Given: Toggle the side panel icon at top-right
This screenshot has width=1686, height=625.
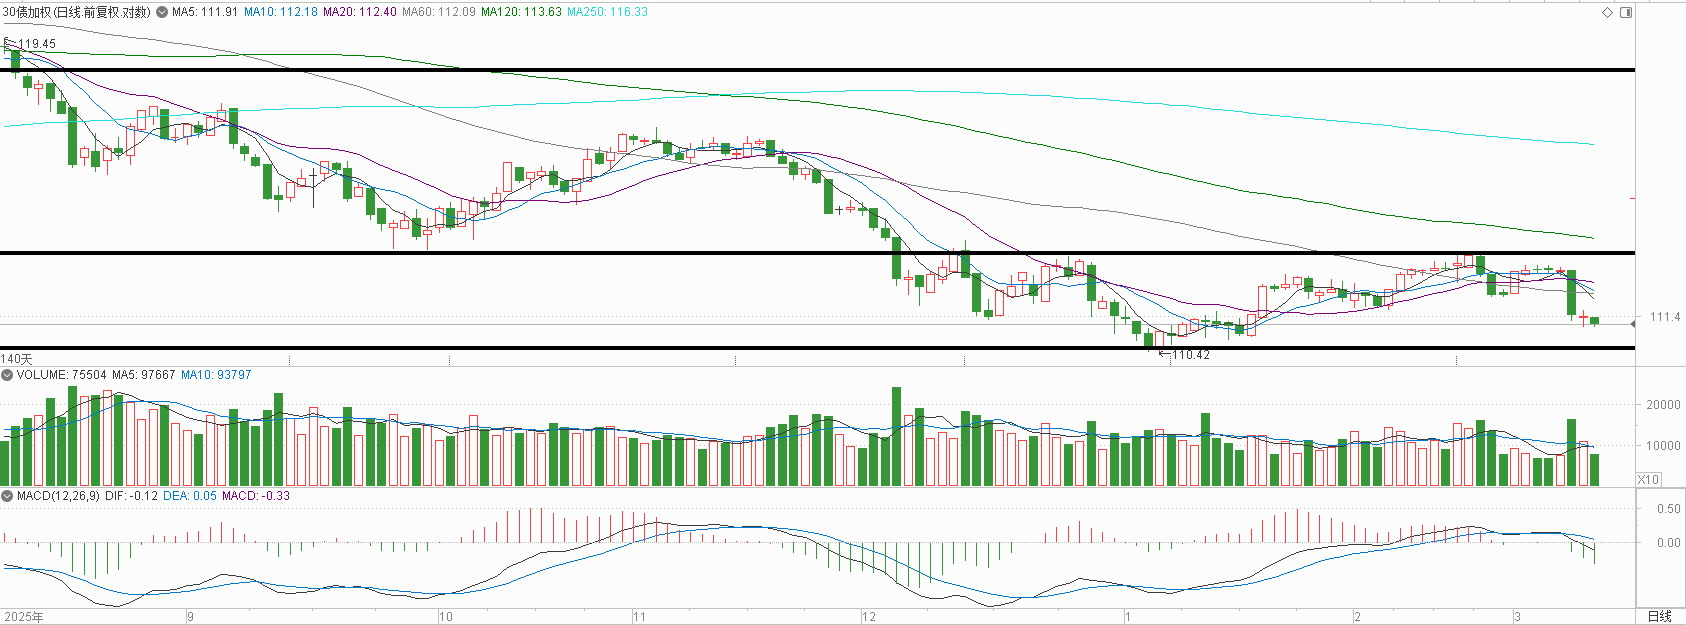Looking at the screenshot, I should click(1625, 13).
